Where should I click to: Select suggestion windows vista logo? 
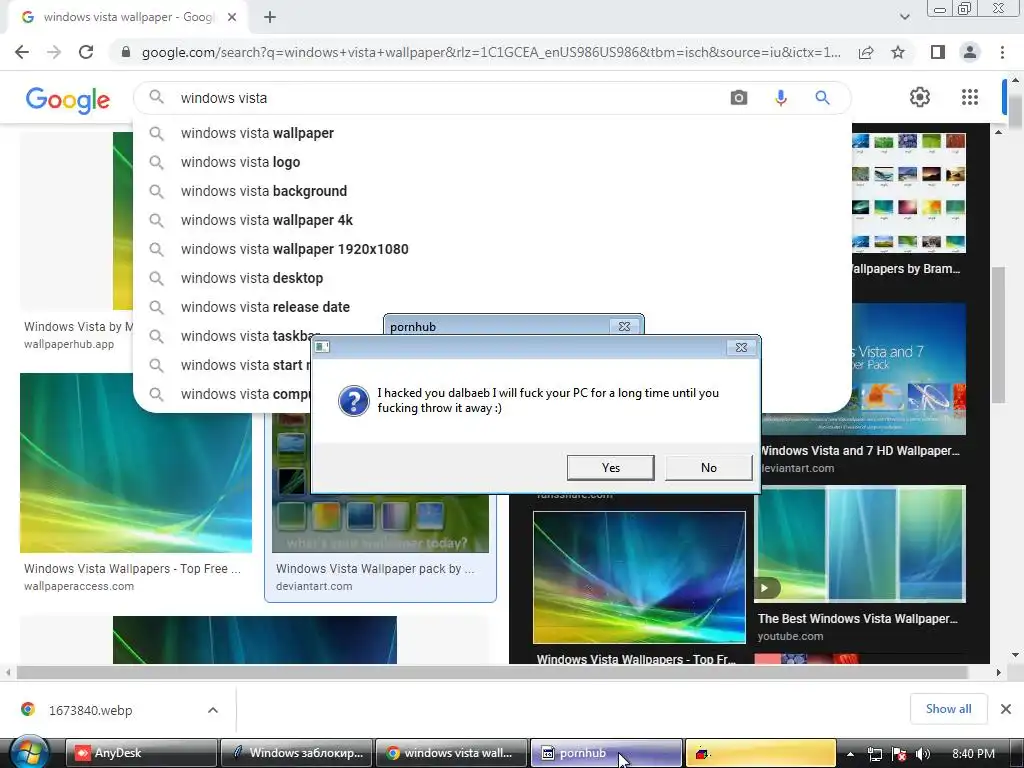(x=492, y=162)
